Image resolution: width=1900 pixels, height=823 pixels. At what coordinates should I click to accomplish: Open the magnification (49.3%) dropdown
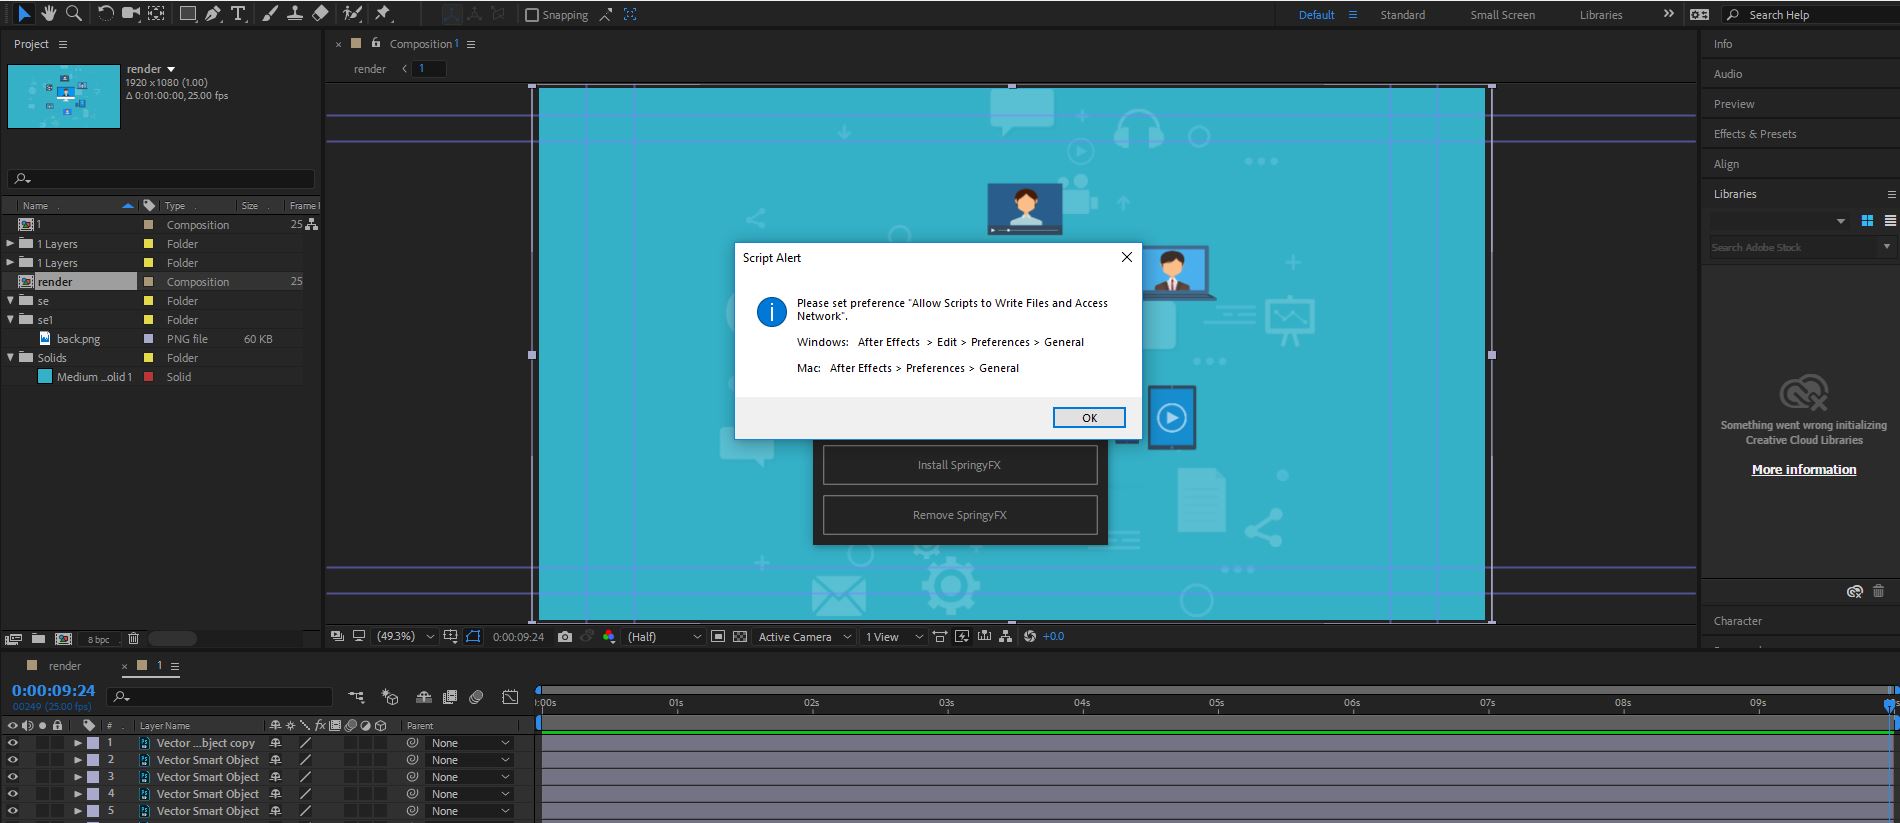pos(404,637)
